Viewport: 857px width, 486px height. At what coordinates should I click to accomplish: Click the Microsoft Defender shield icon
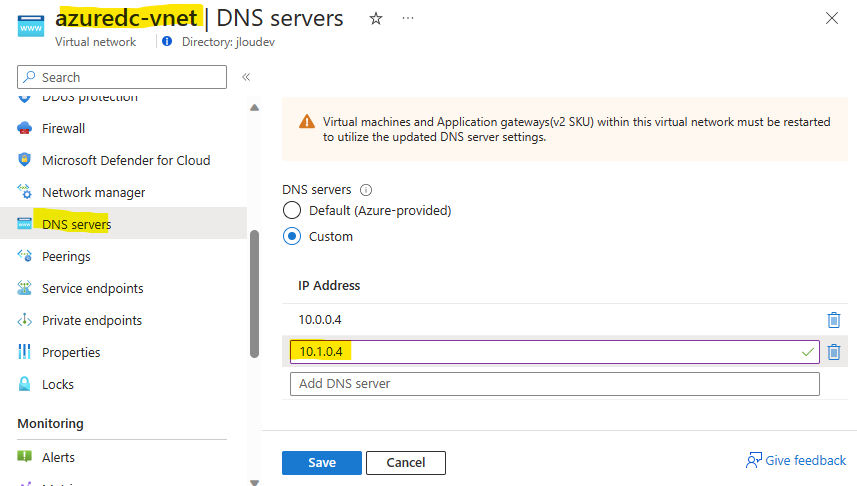(25, 160)
